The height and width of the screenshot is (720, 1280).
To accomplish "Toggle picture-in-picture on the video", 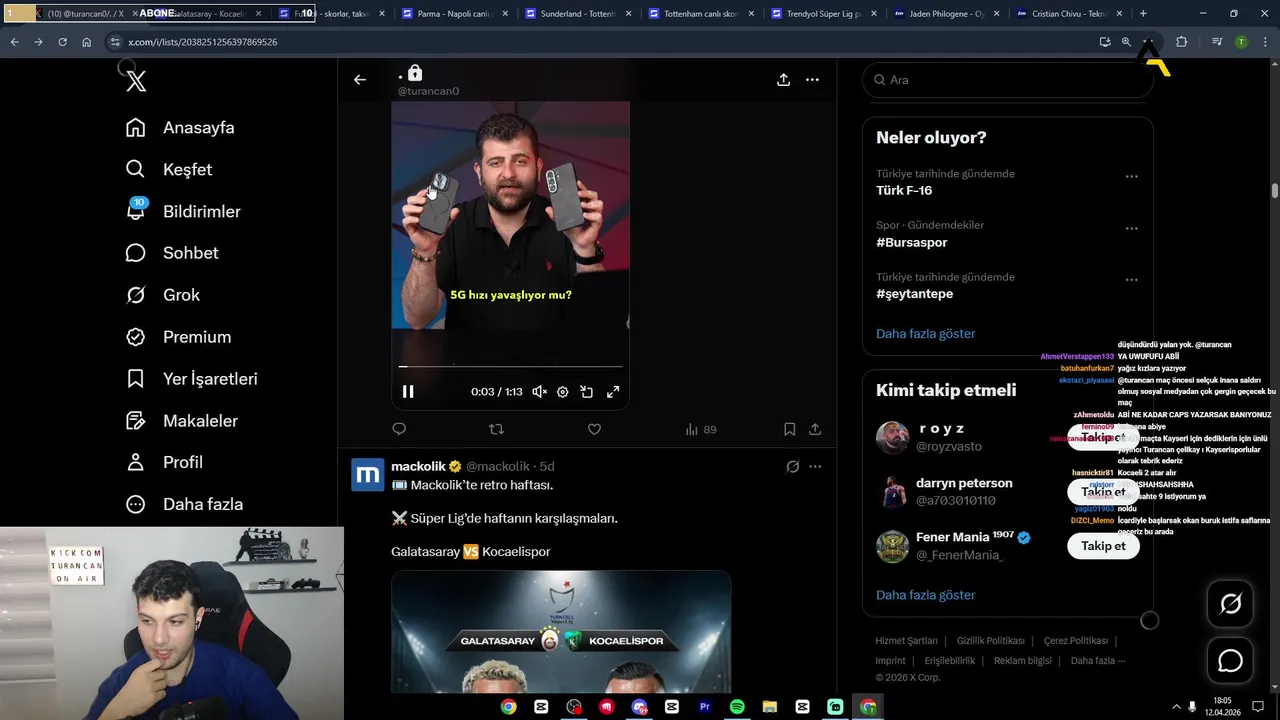I will click(587, 392).
